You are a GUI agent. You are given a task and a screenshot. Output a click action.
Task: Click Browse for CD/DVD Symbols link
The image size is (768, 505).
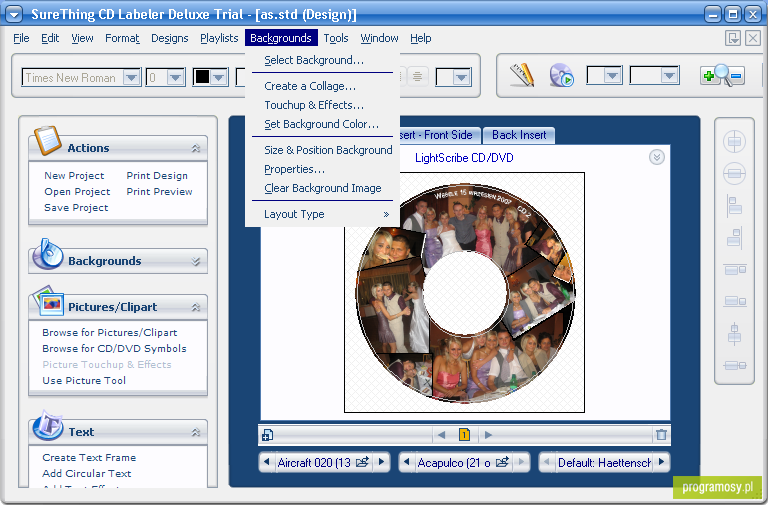(114, 348)
